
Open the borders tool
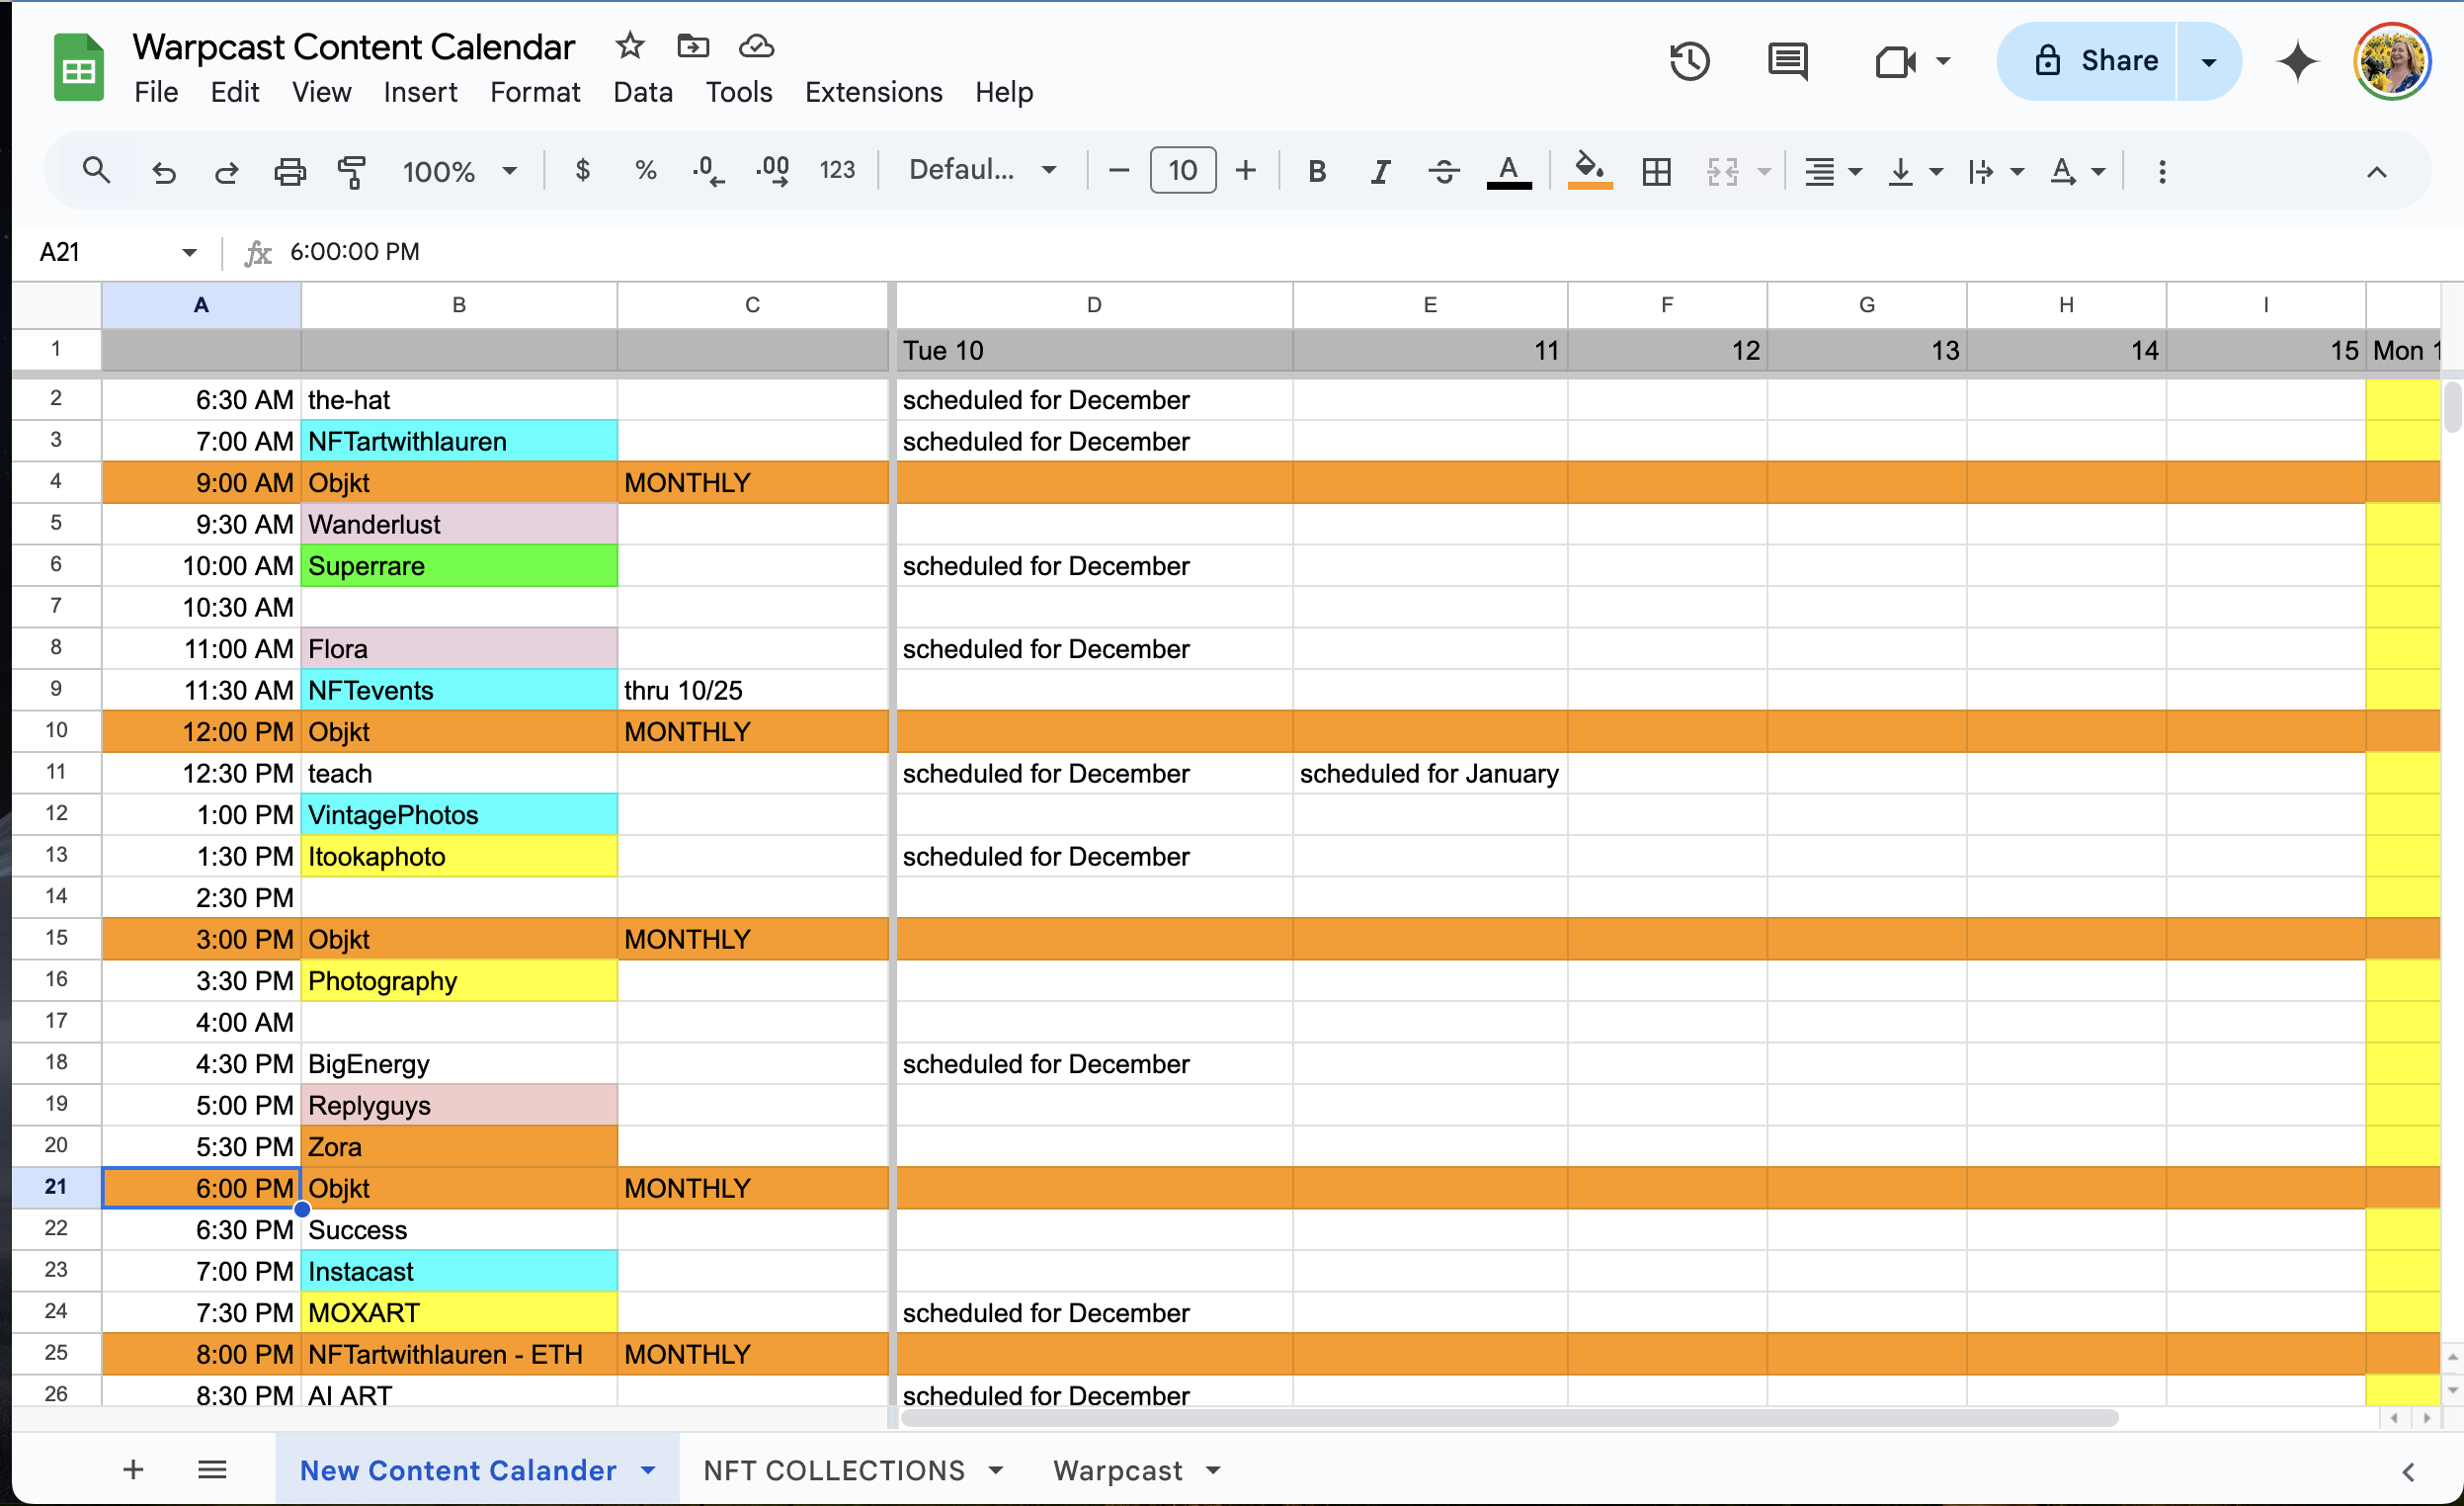point(1656,172)
